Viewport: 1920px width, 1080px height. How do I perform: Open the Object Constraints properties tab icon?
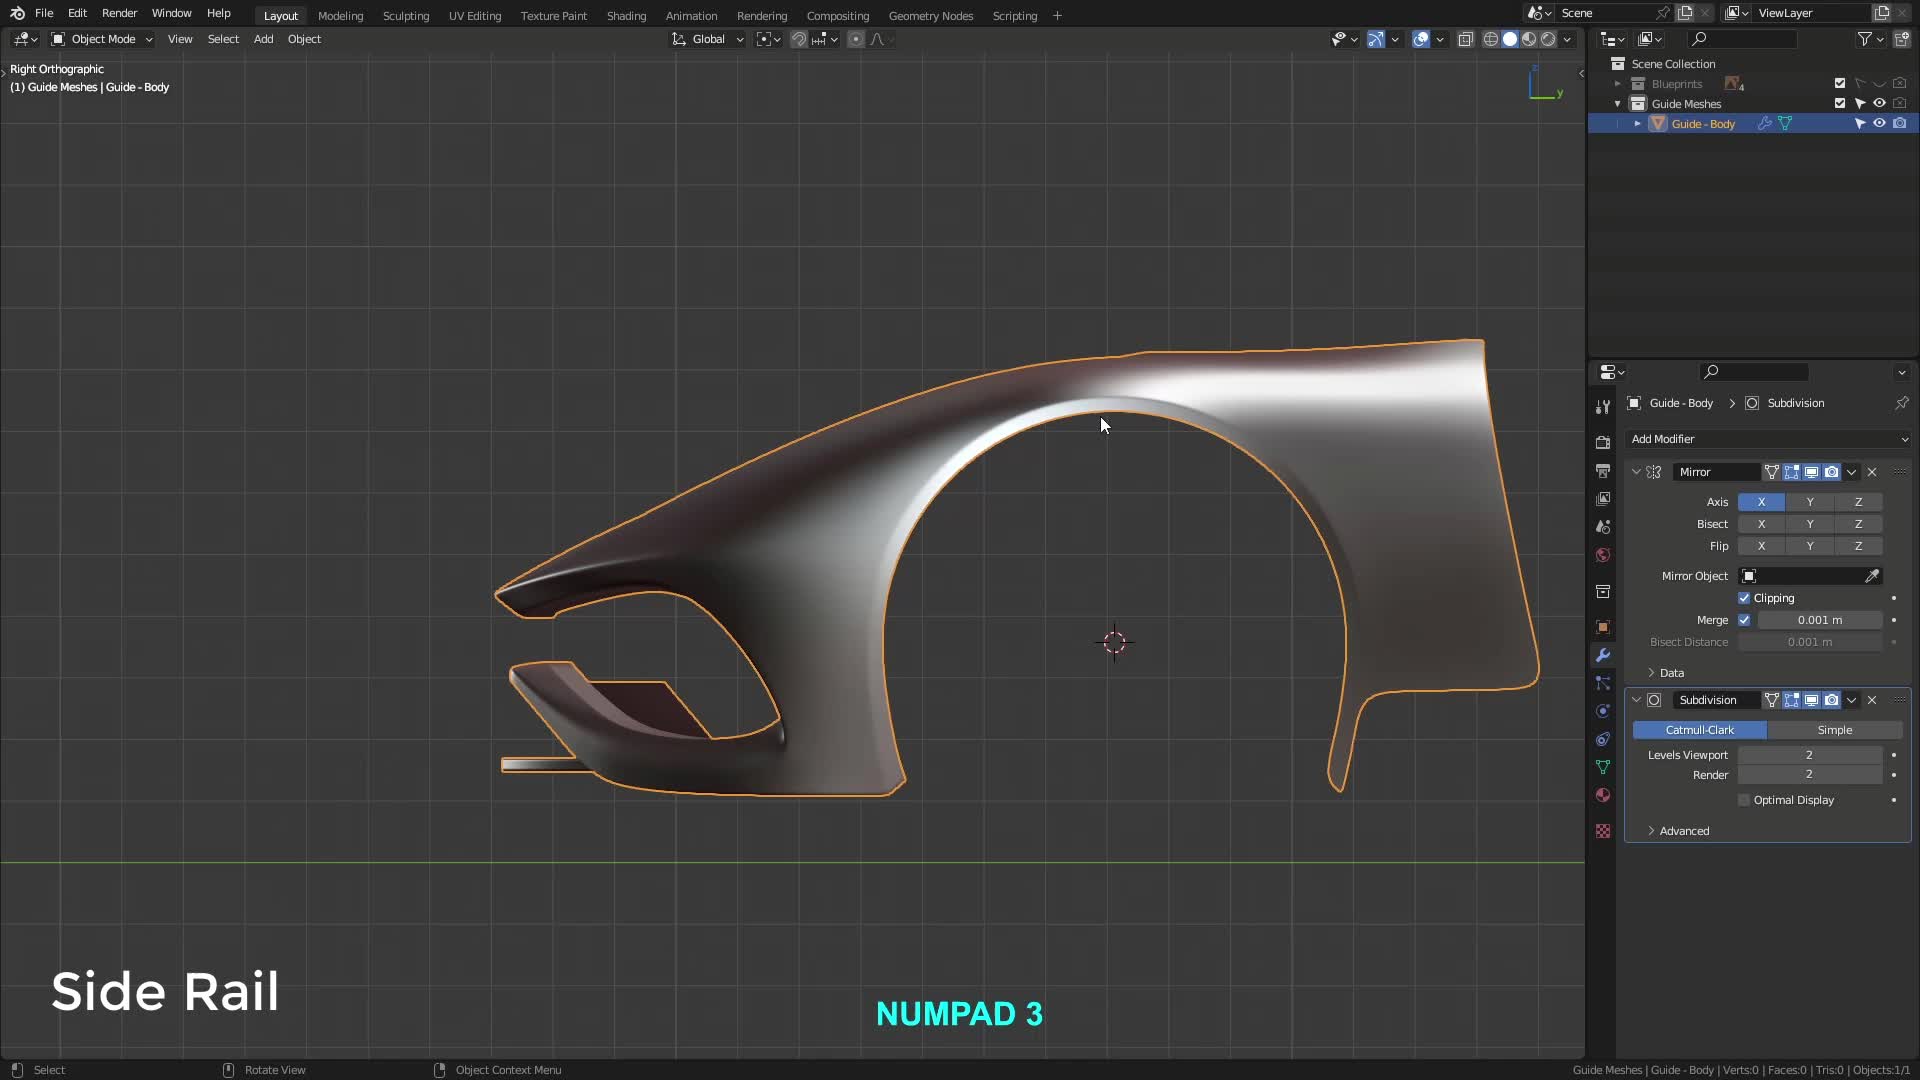pos(1603,739)
